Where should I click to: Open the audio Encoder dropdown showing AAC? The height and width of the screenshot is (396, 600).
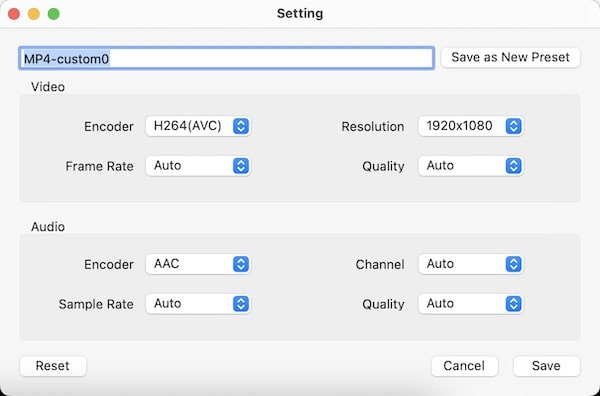pyautogui.click(x=198, y=264)
